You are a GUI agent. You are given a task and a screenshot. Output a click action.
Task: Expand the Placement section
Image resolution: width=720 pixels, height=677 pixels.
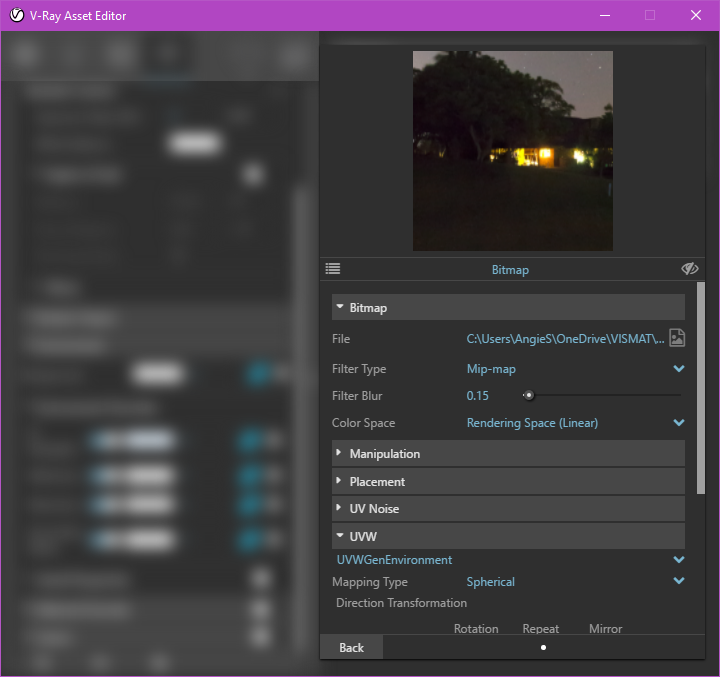(x=508, y=481)
